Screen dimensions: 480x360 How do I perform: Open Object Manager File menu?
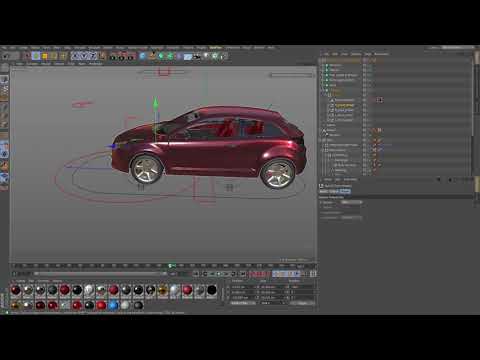[x=327, y=54]
